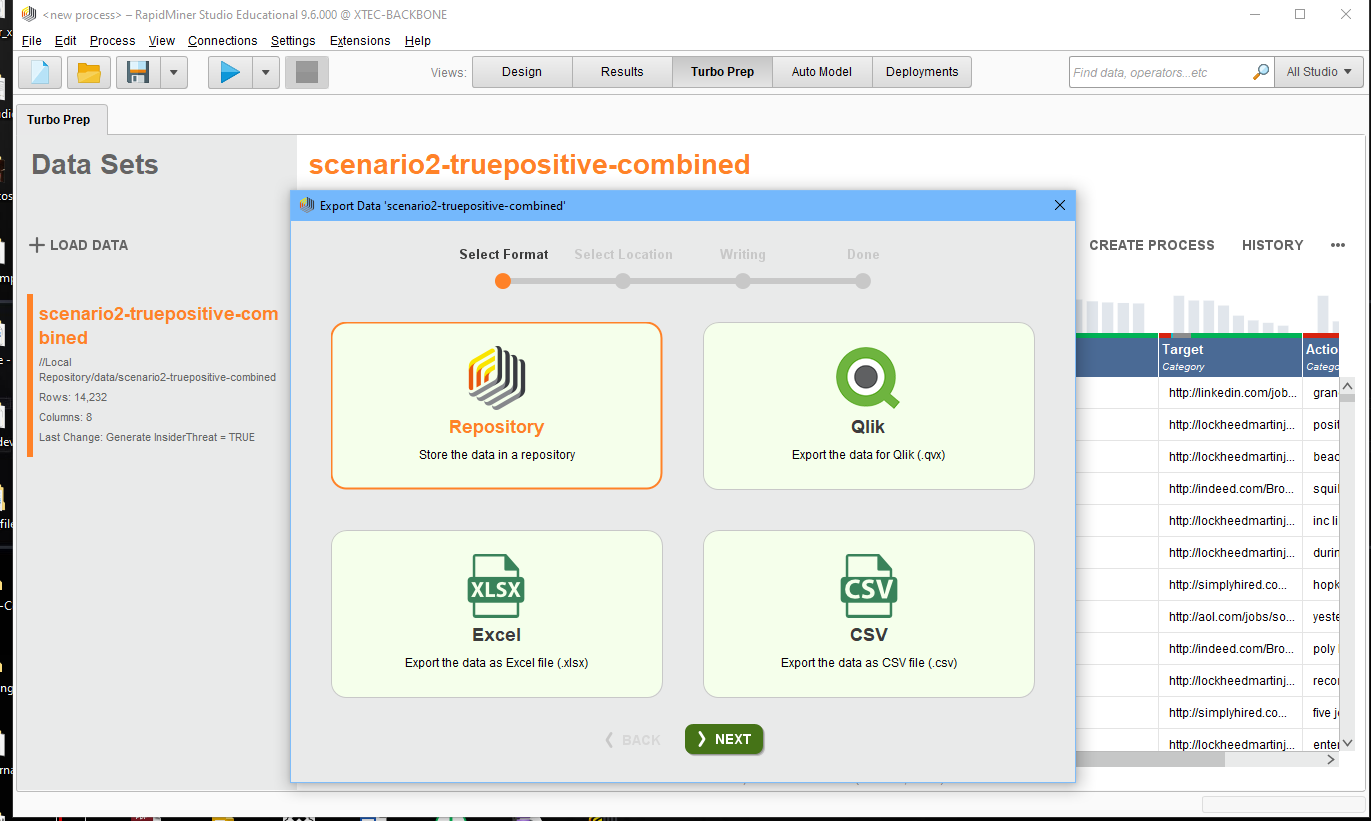Click the Select Location step marker
The width and height of the screenshot is (1371, 821).
click(623, 281)
